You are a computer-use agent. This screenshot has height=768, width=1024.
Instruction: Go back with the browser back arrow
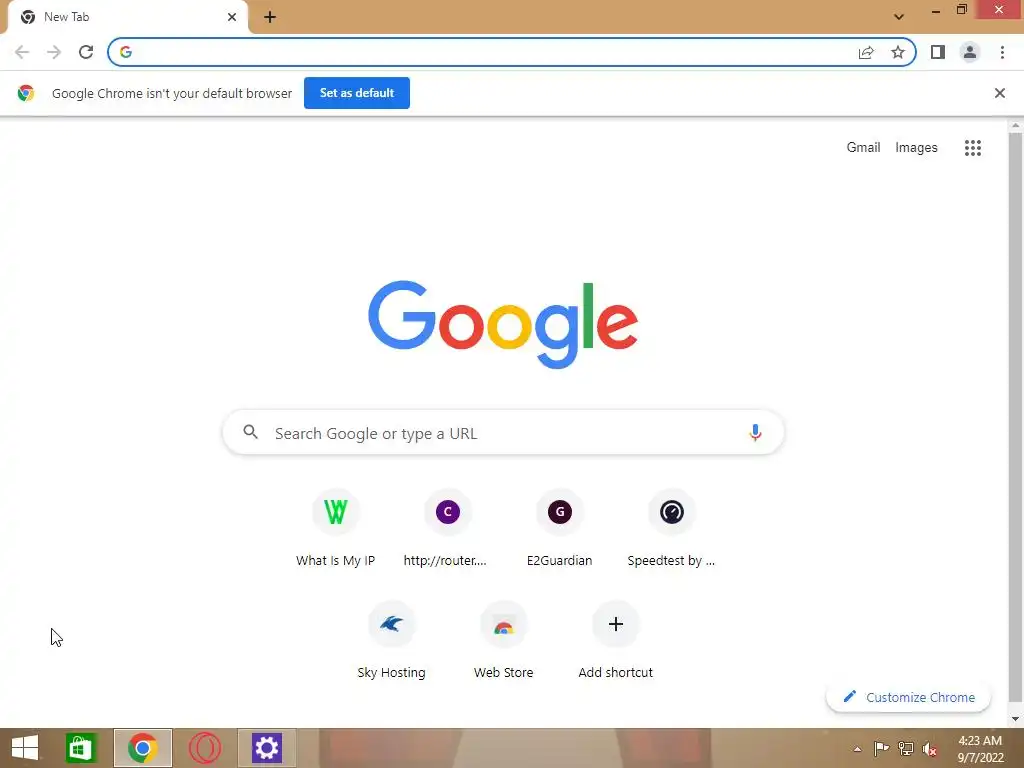tap(22, 52)
